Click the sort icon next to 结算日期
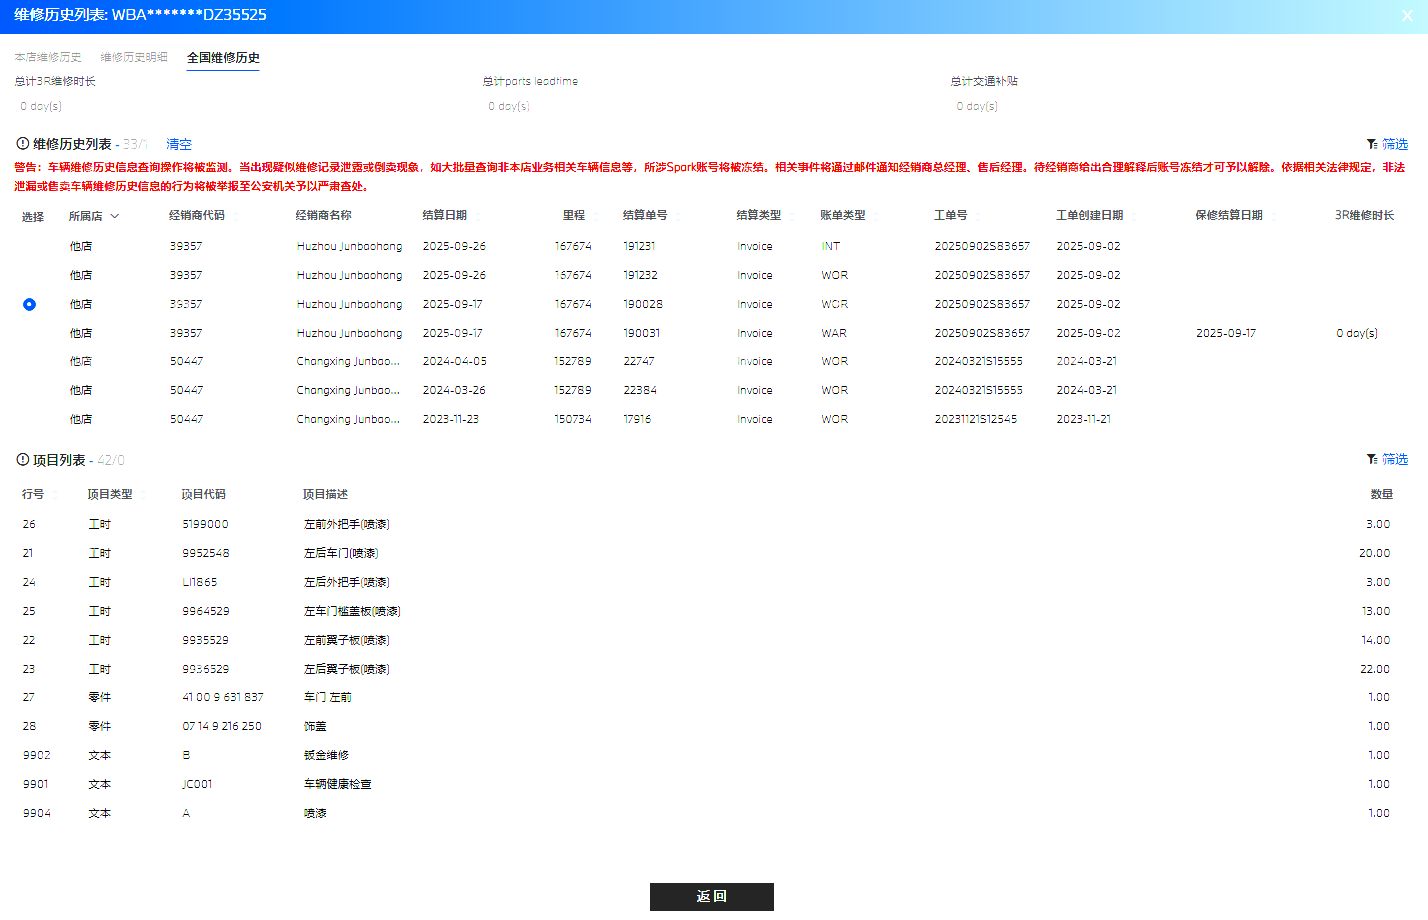 477,216
